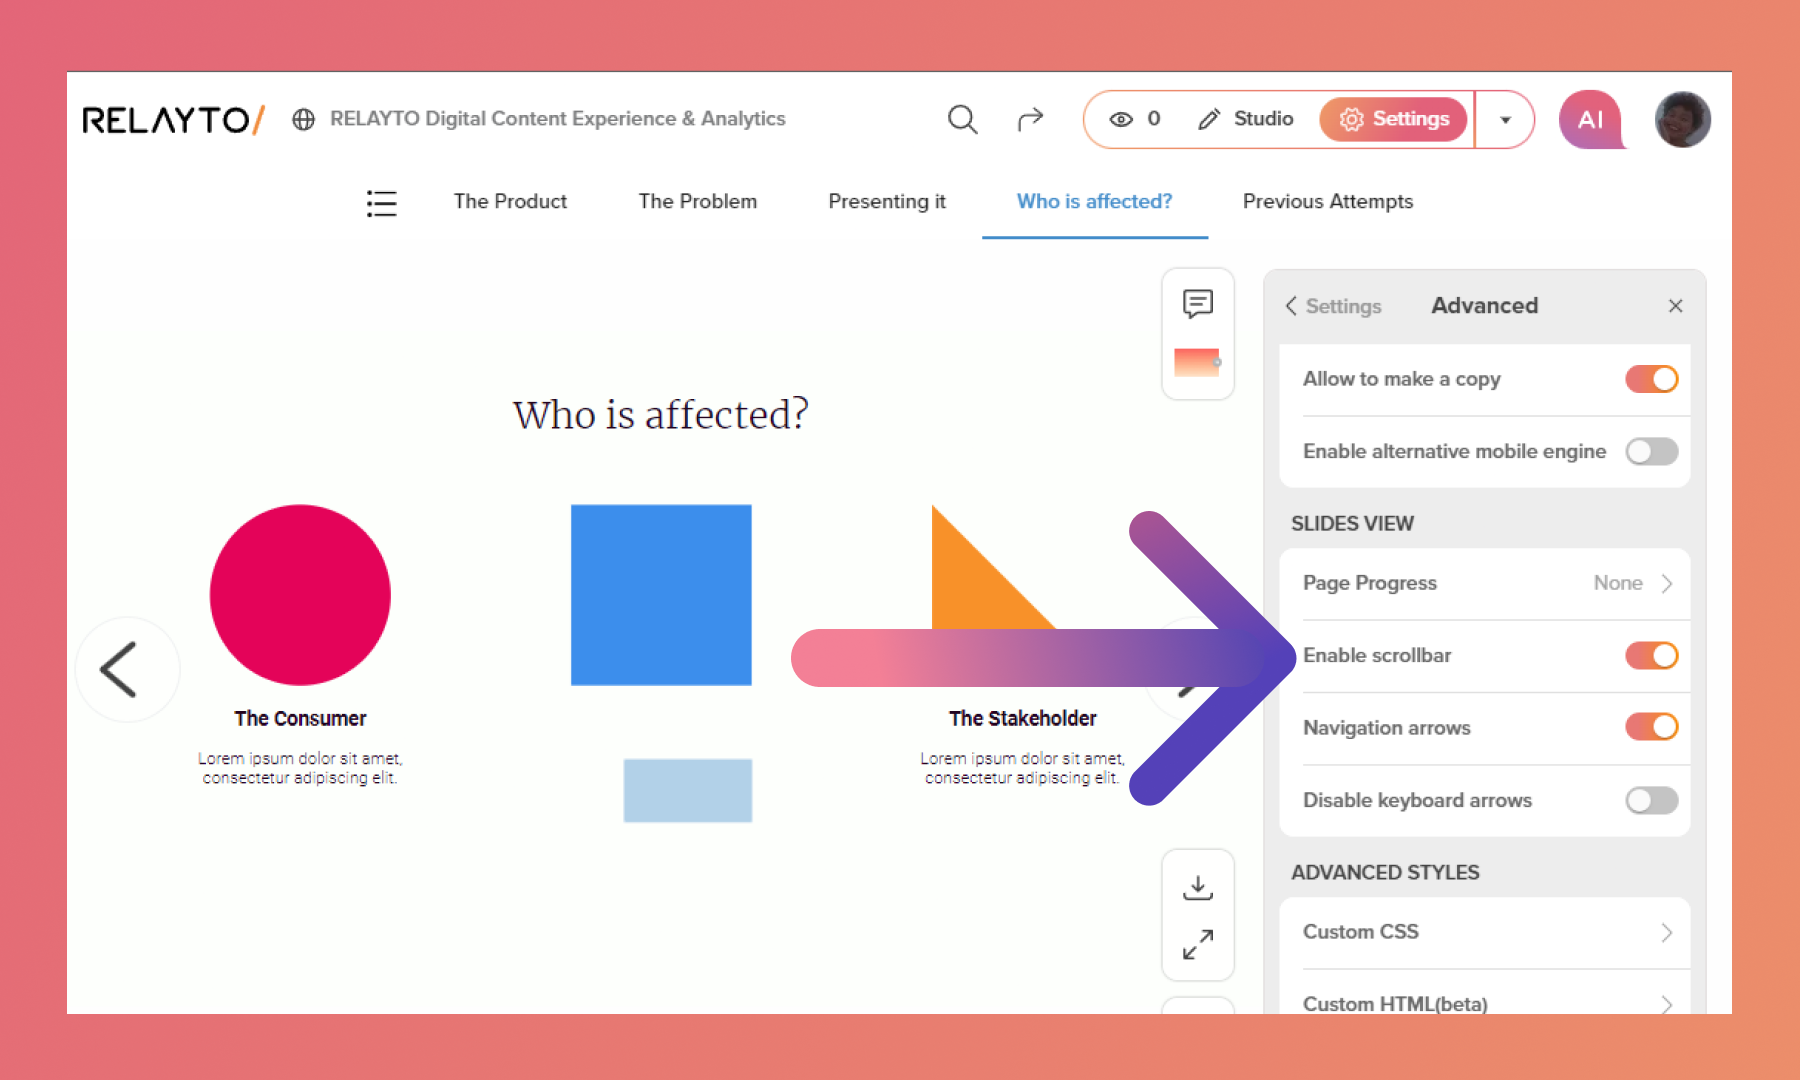The width and height of the screenshot is (1800, 1080).
Task: Click the light blue rectangle on slide
Action: pyautogui.click(x=688, y=791)
